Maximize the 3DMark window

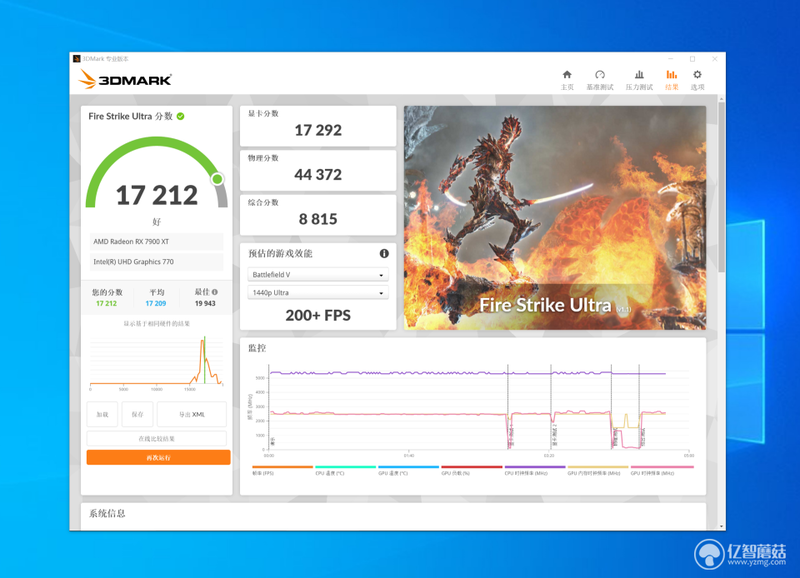[692, 59]
